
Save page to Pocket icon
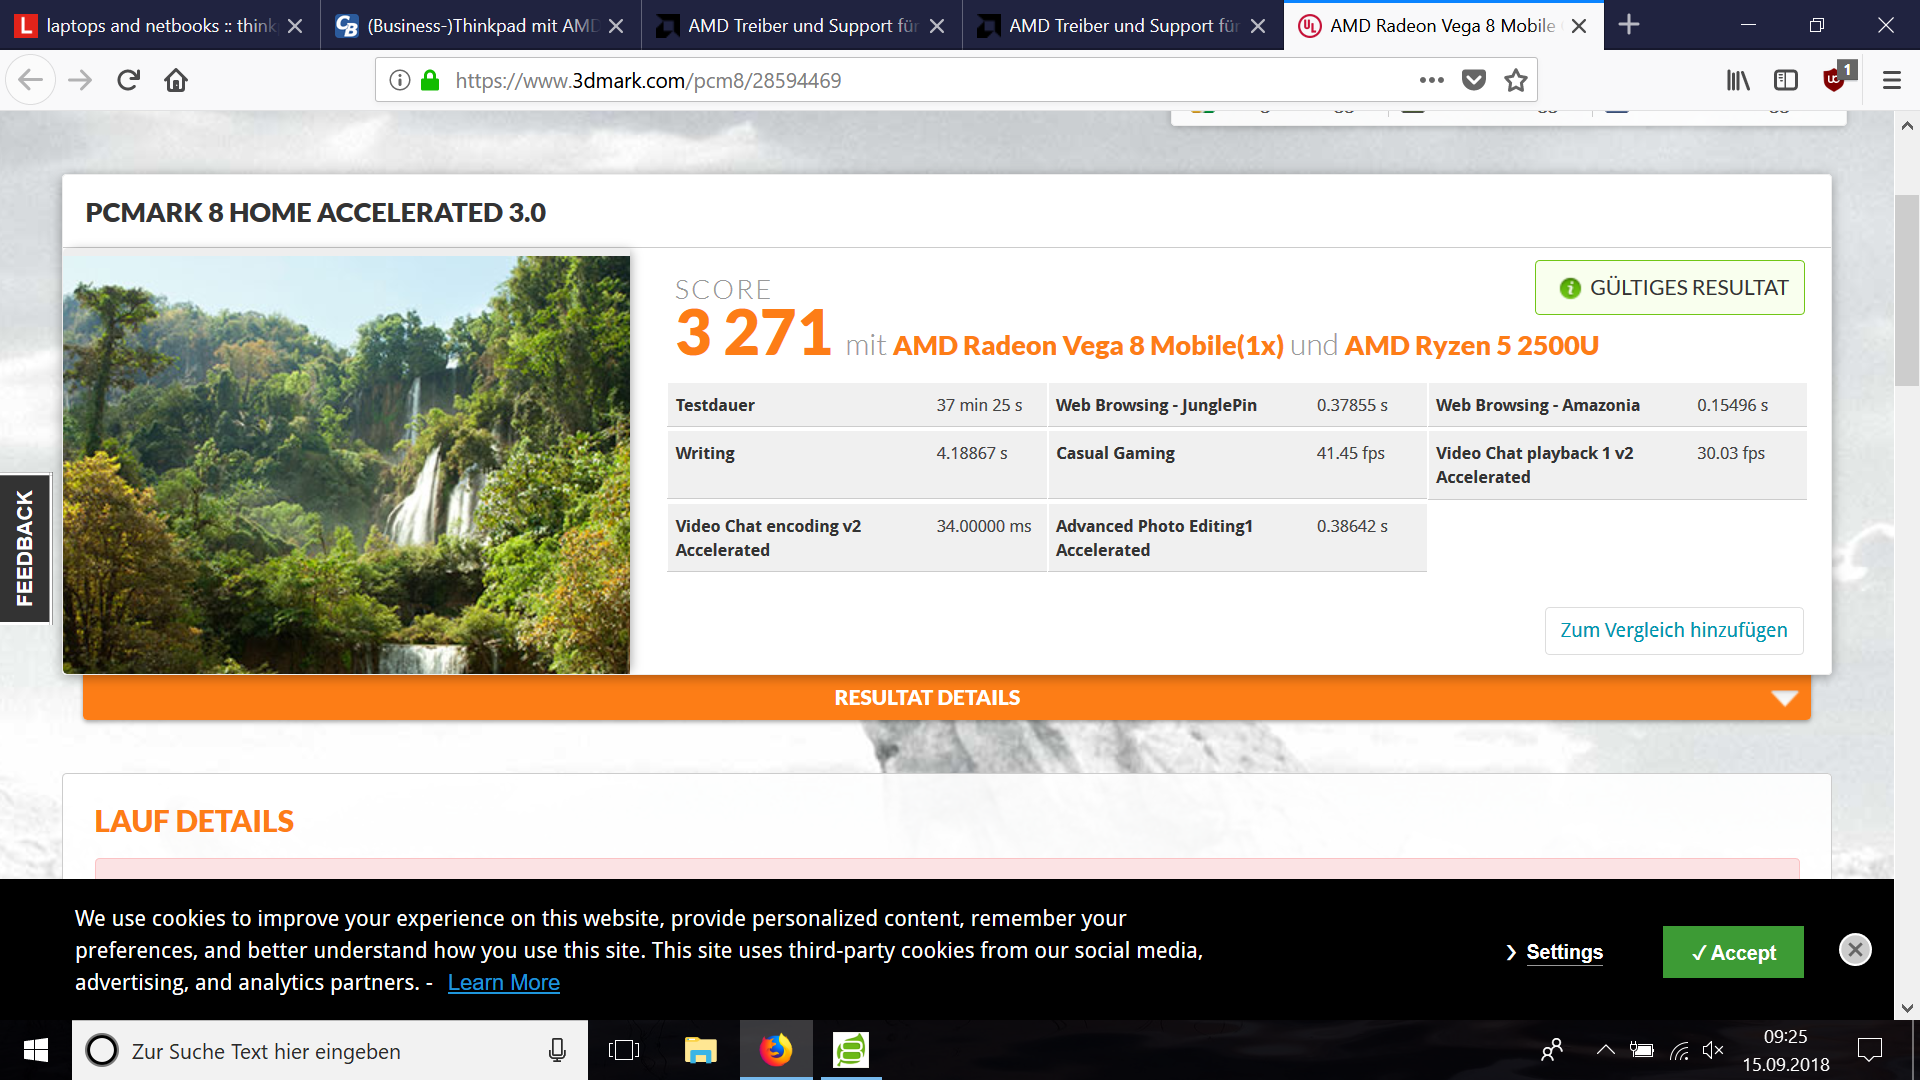pos(1474,80)
